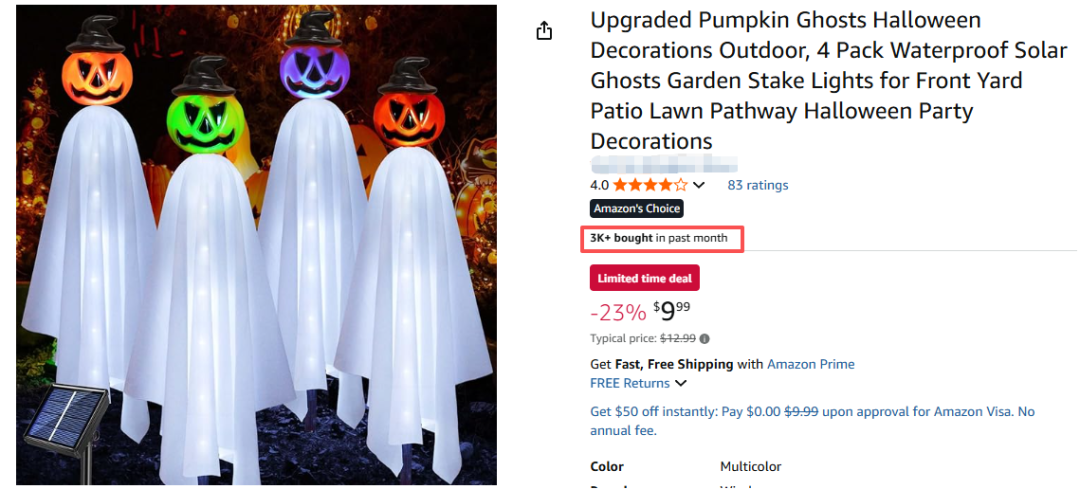Click the crossed-out $12.99 typical price
The image size is (1080, 489).
[x=678, y=339]
